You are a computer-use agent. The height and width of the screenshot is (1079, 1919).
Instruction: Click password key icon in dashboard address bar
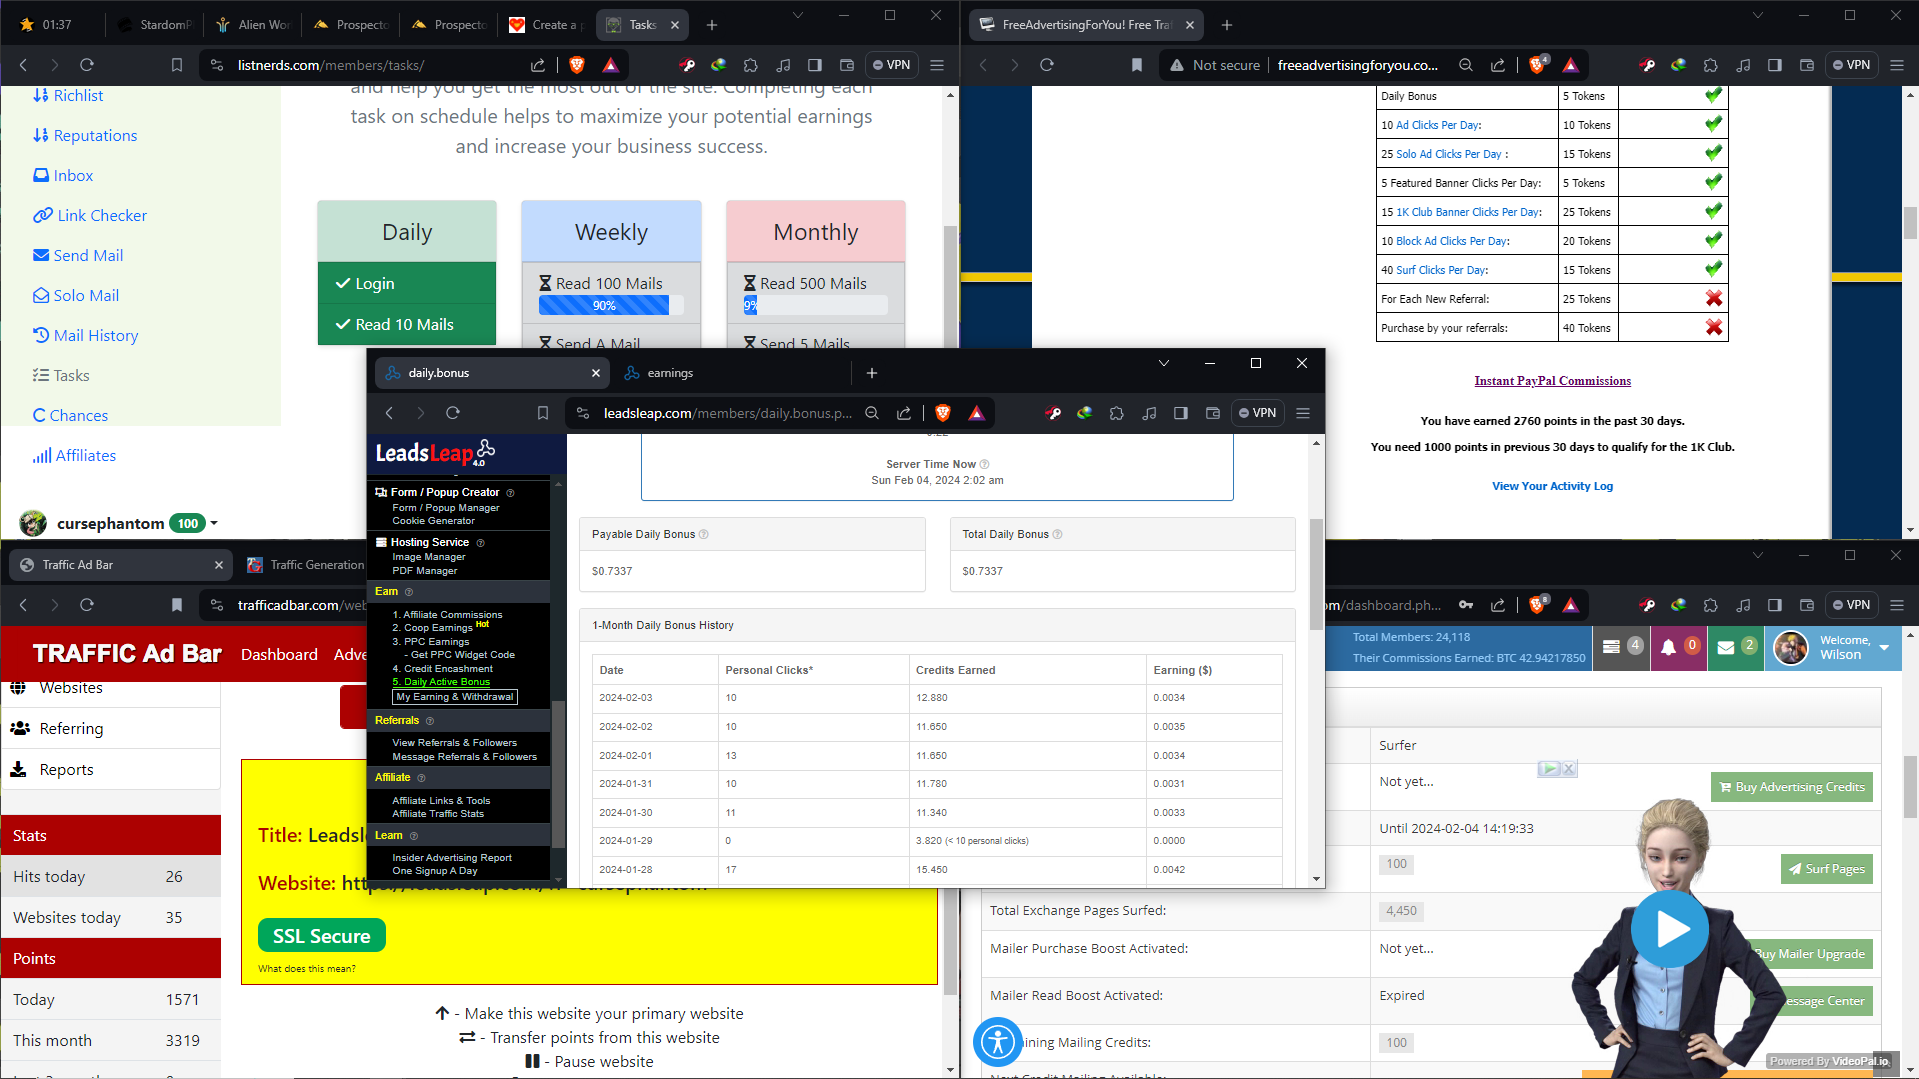coord(1466,605)
